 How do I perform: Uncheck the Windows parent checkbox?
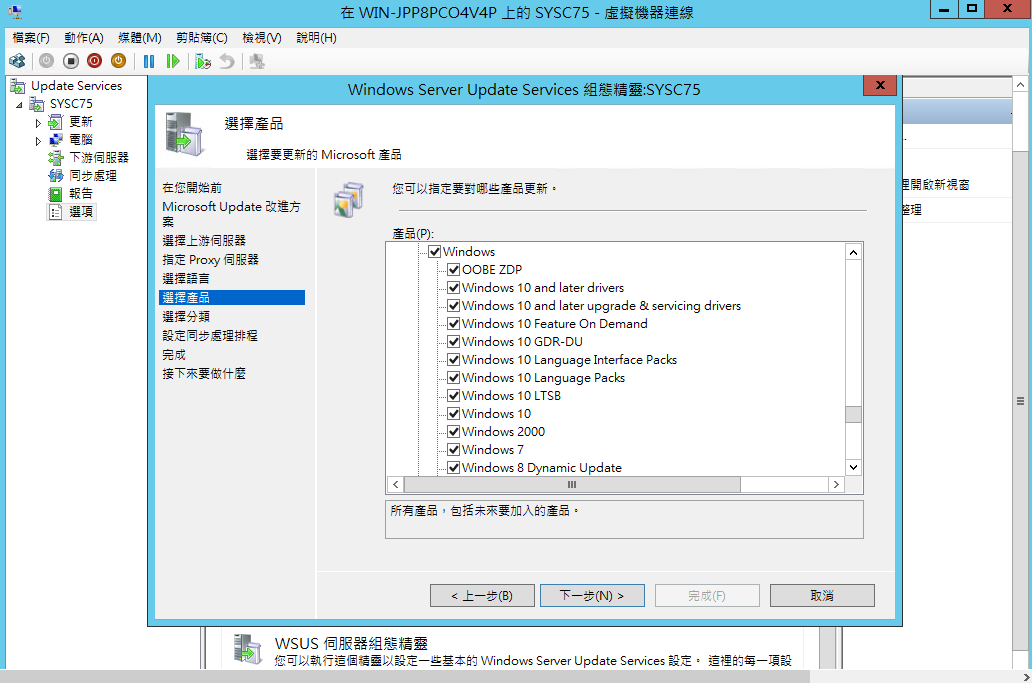(x=434, y=251)
